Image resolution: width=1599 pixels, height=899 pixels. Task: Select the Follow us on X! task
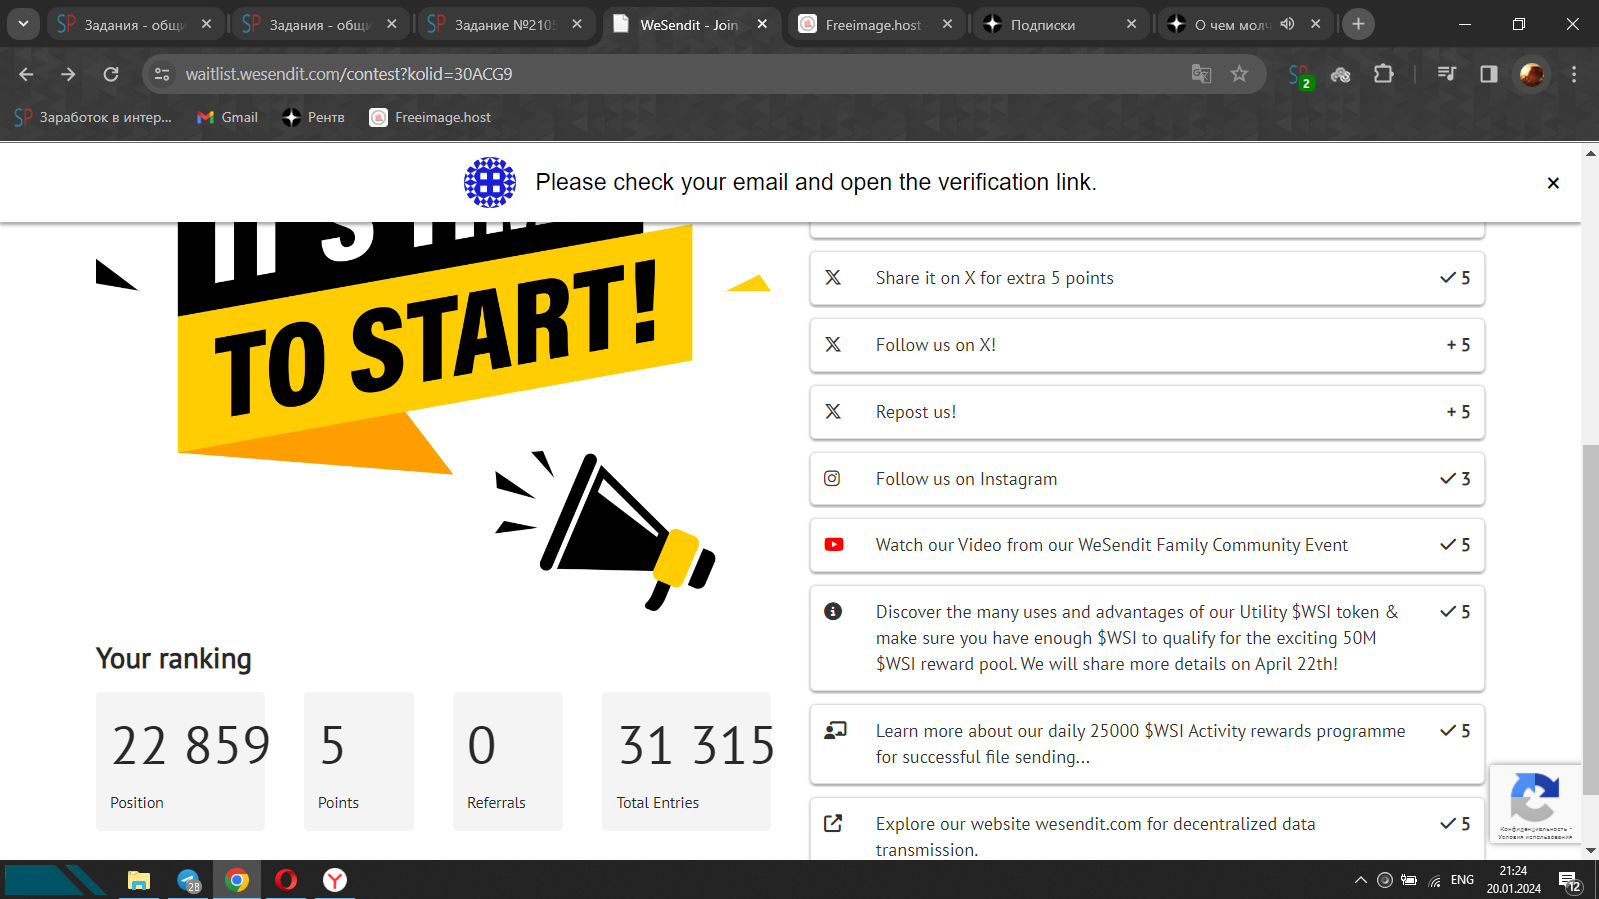1147,345
